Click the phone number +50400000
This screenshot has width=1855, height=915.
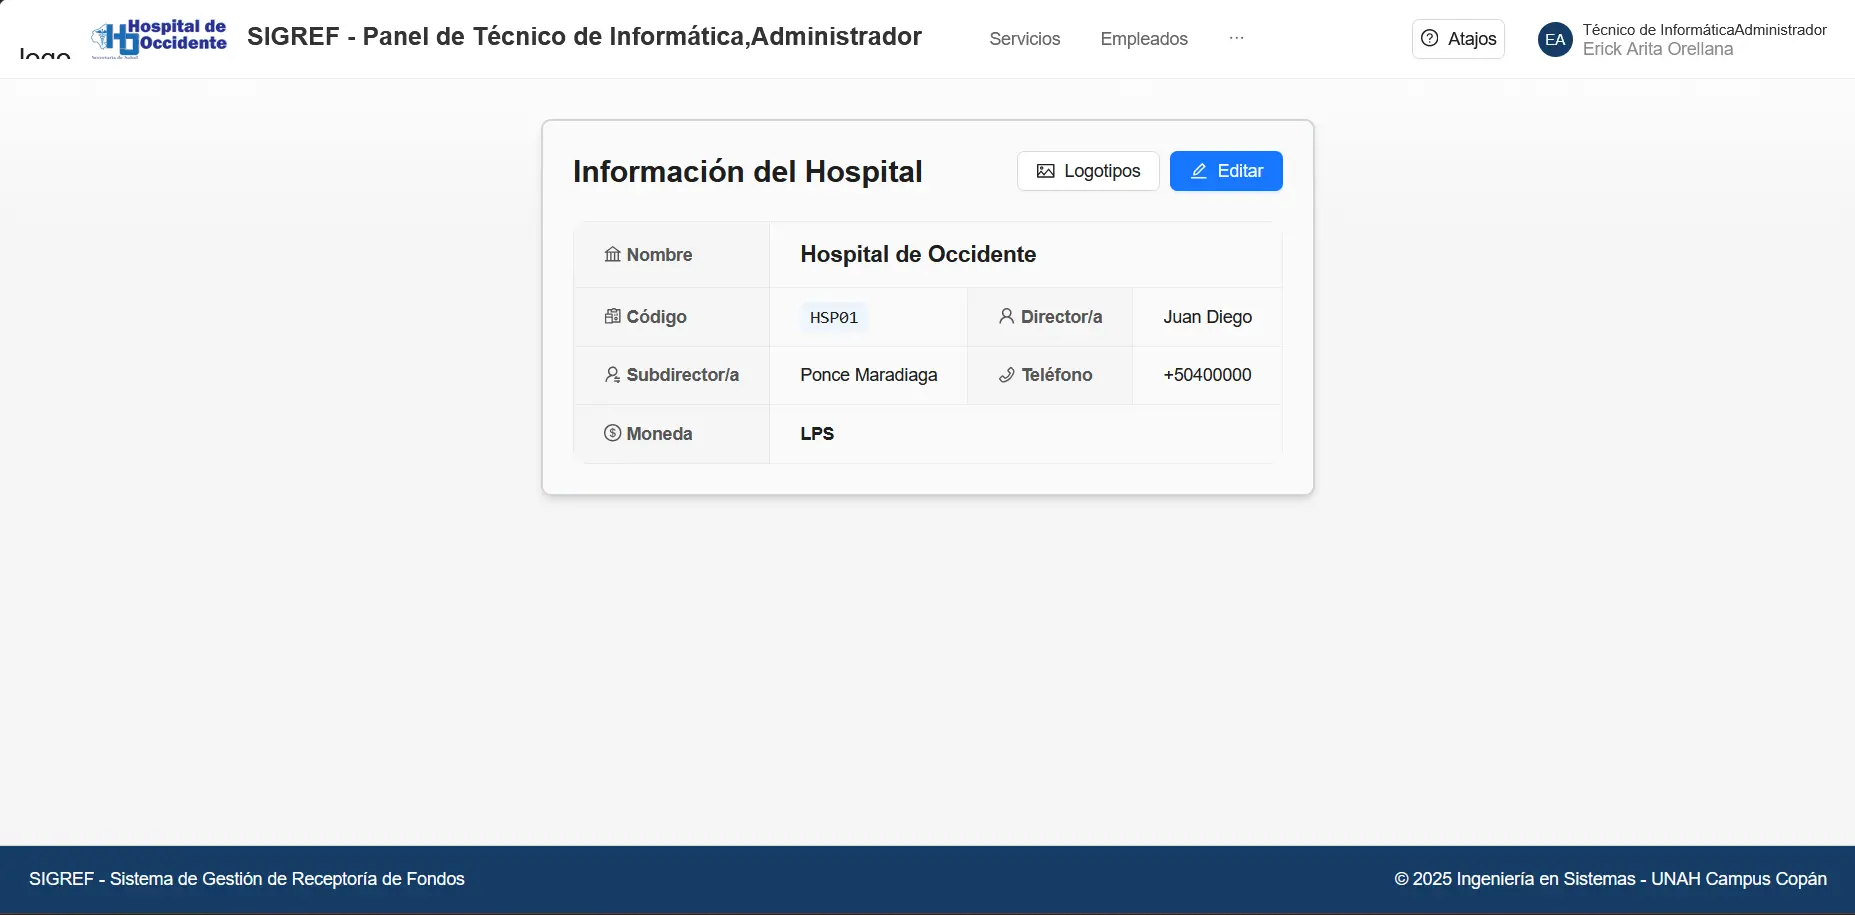(1207, 375)
